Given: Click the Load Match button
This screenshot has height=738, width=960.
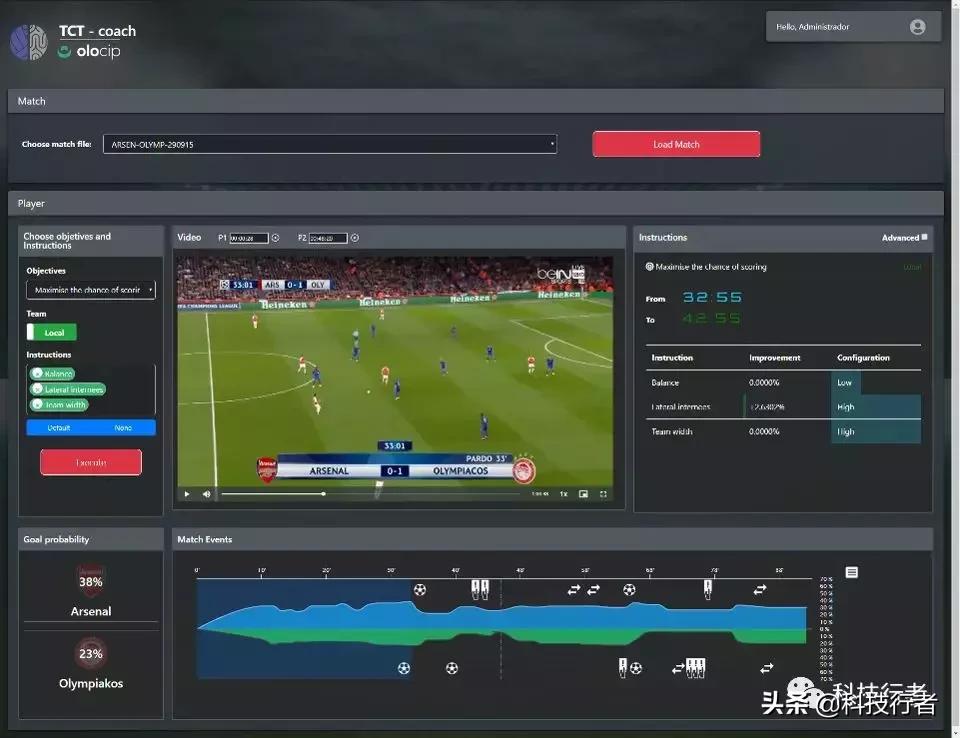Looking at the screenshot, I should coord(676,145).
